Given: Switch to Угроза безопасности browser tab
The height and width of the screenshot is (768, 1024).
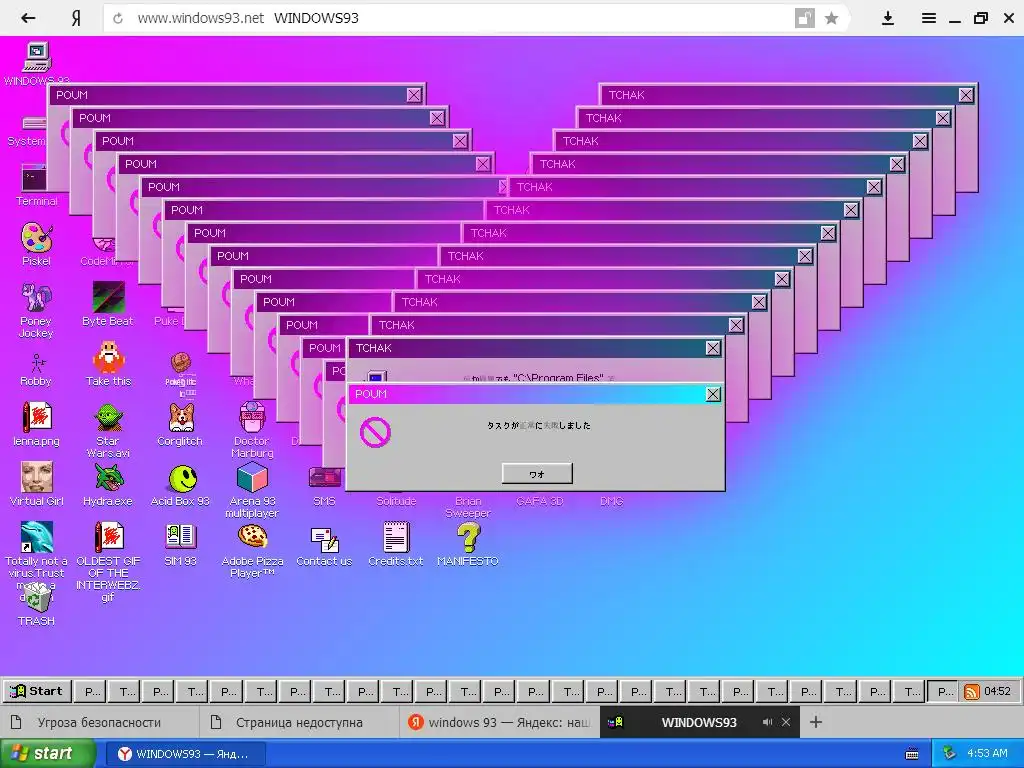Looking at the screenshot, I should 99,722.
